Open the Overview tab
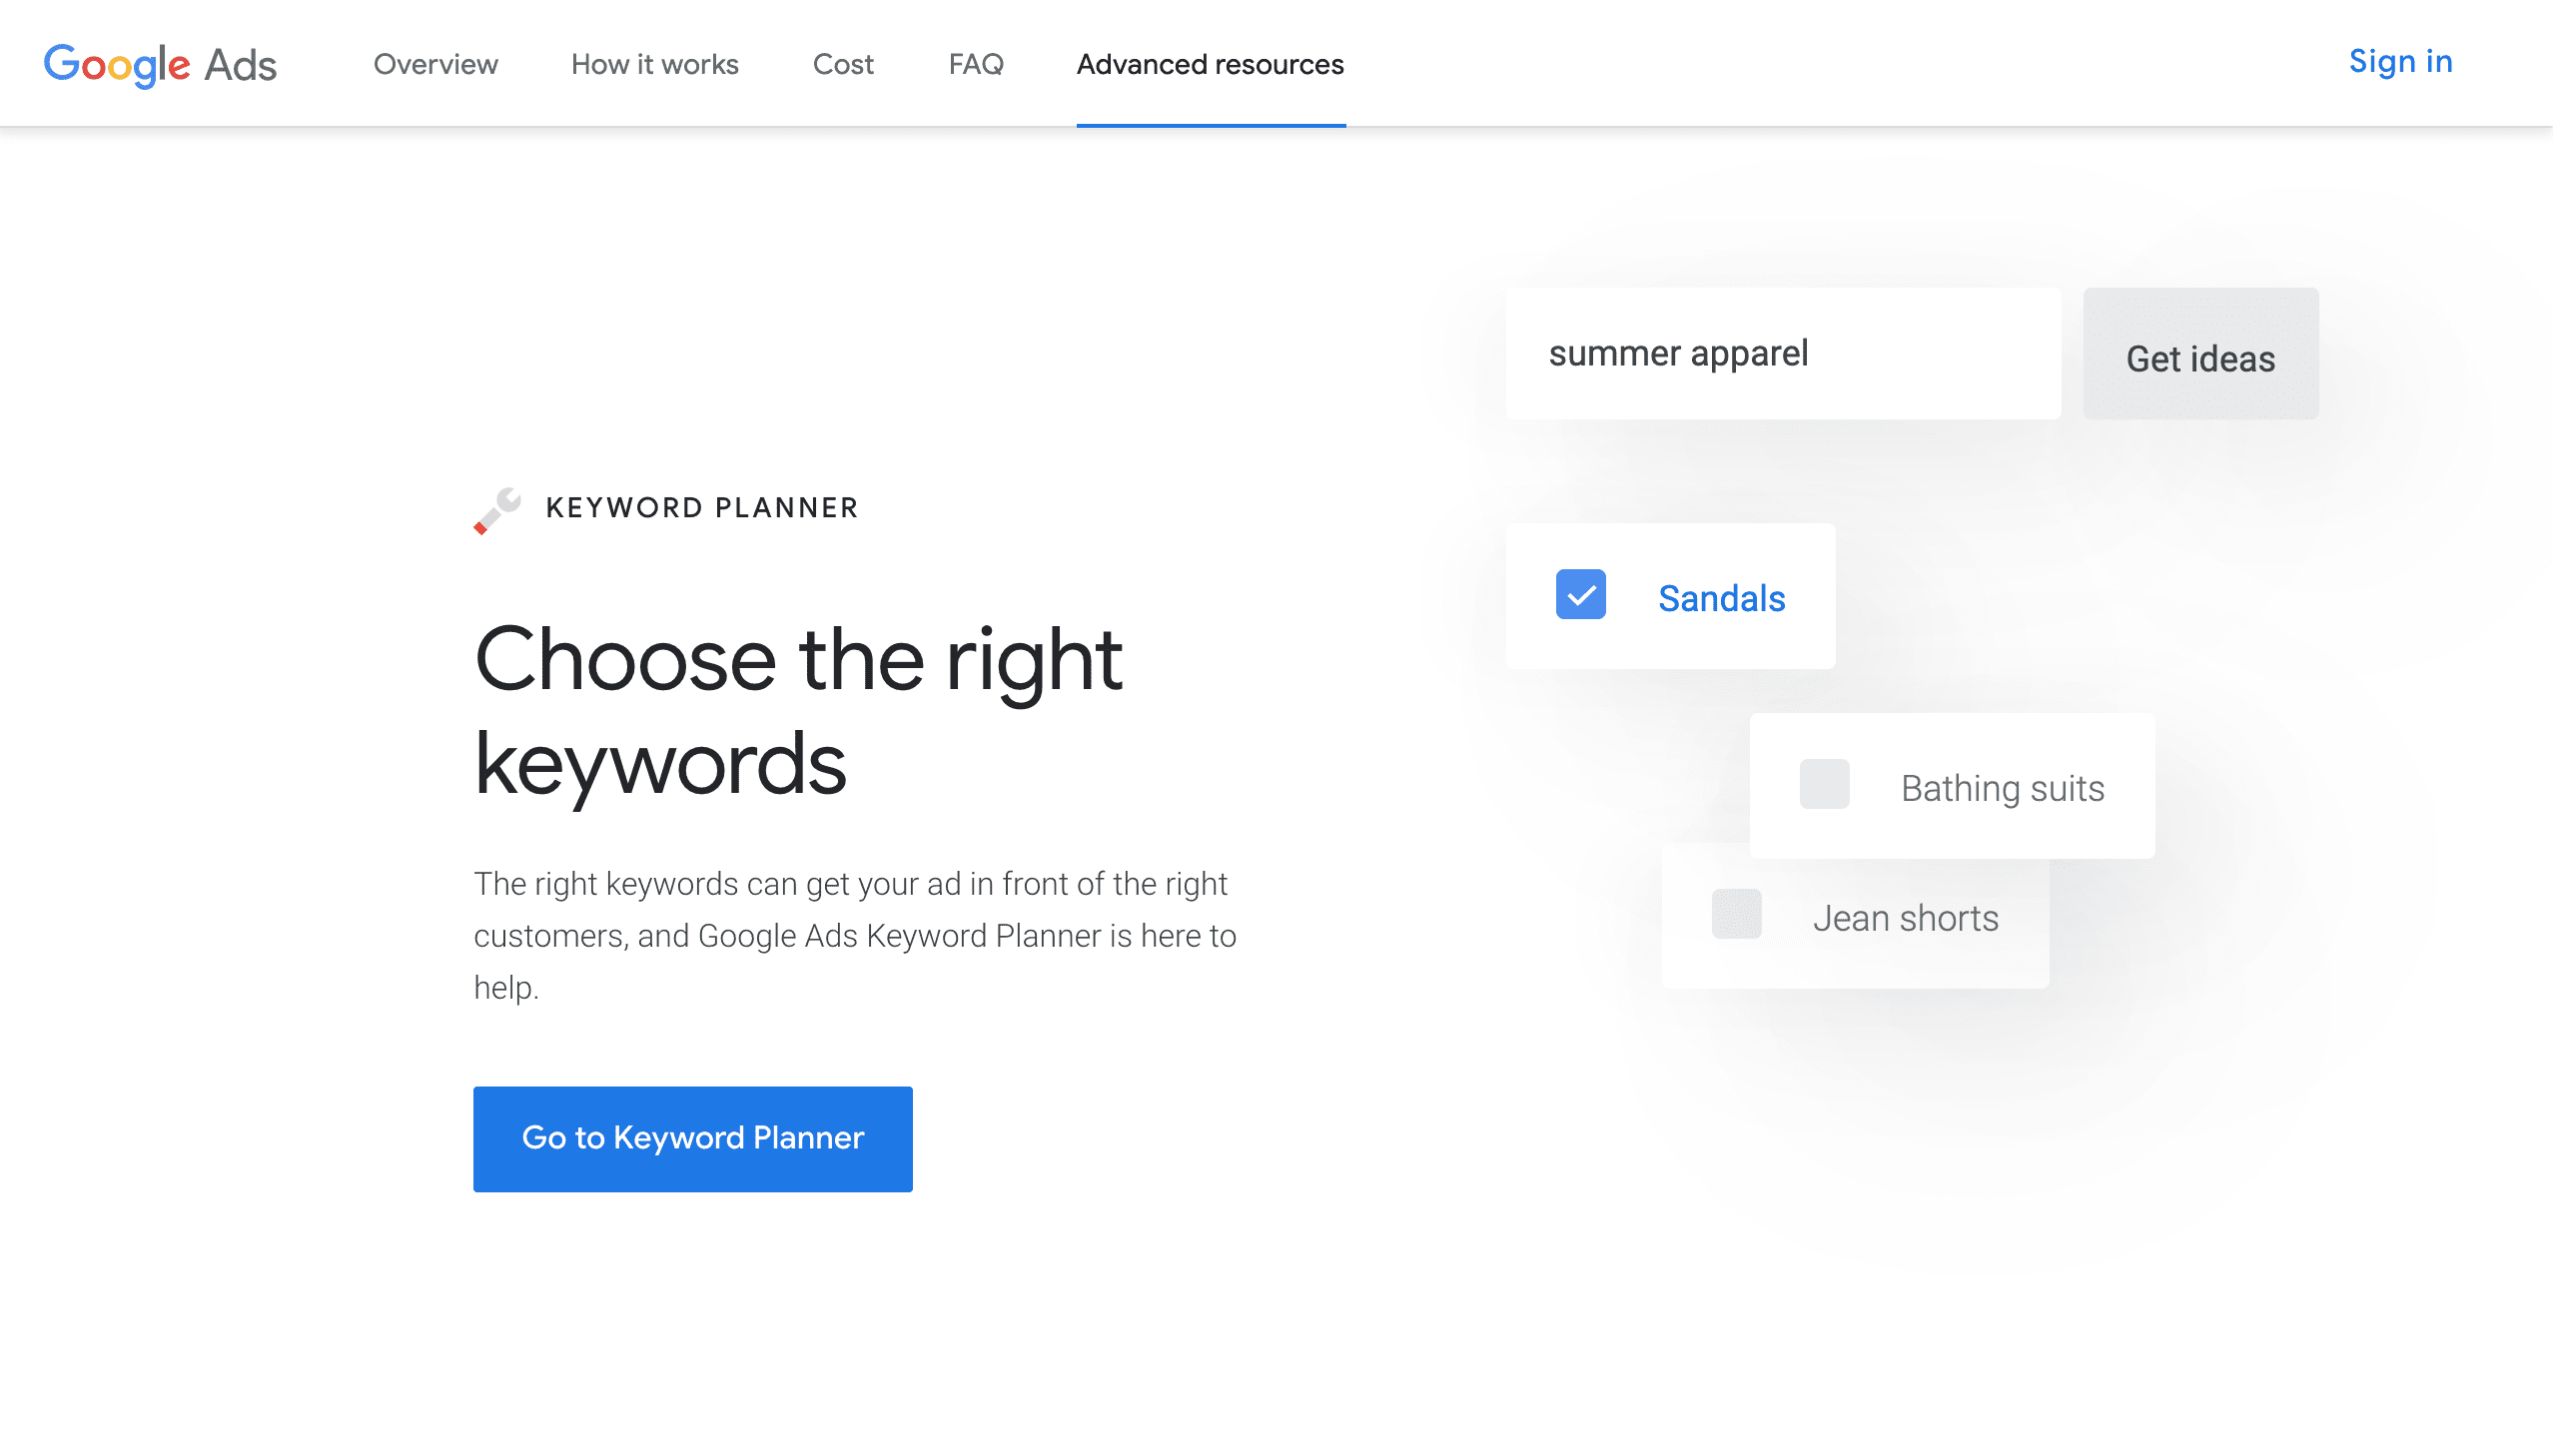The height and width of the screenshot is (1456, 2553). 435,65
